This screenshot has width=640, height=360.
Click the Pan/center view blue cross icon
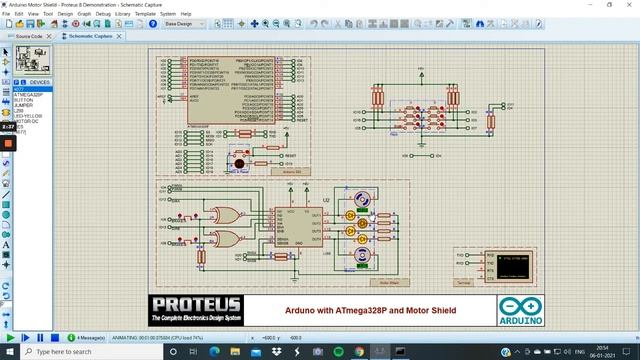click(254, 24)
